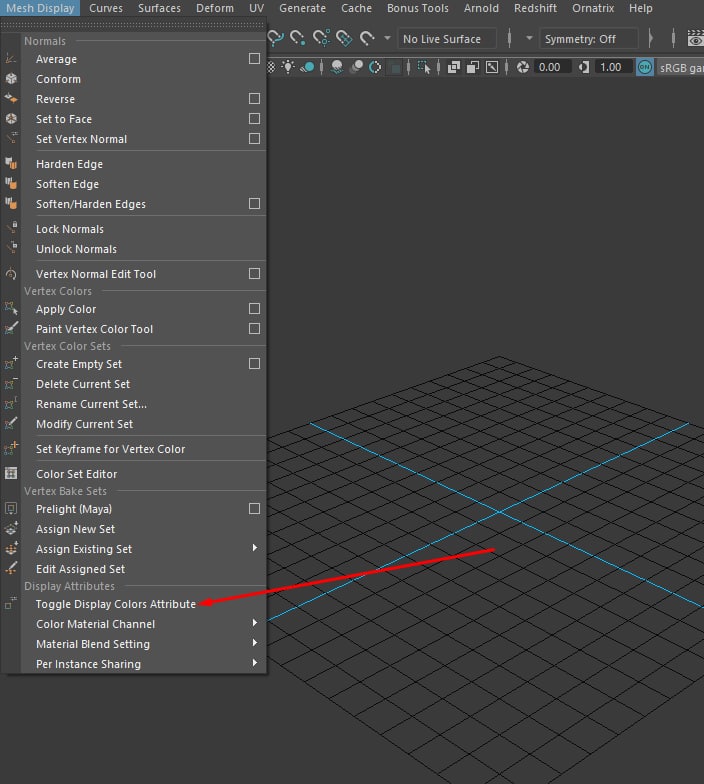Click the Lock Normals padlock icon
The image size is (704, 784).
(12, 228)
